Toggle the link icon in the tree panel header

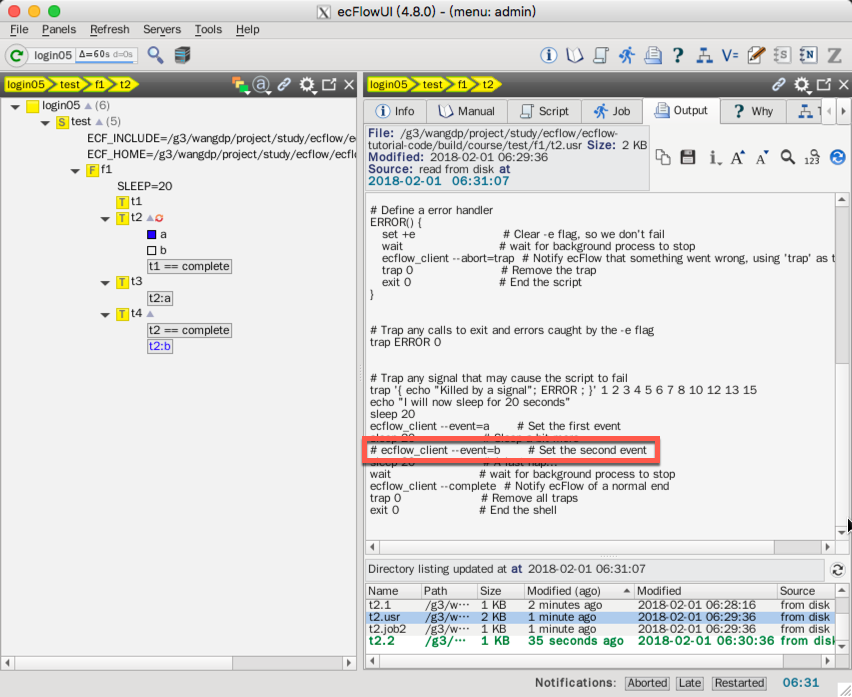284,84
